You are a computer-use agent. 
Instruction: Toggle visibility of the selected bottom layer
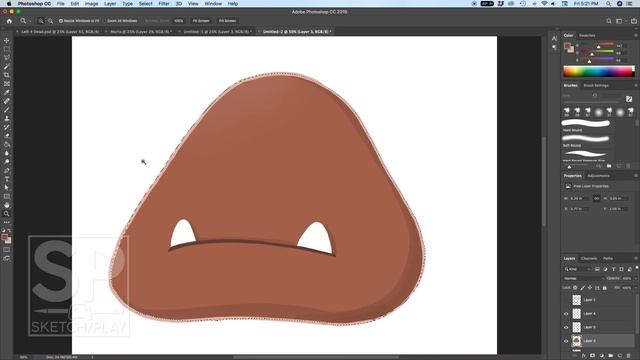(x=566, y=341)
